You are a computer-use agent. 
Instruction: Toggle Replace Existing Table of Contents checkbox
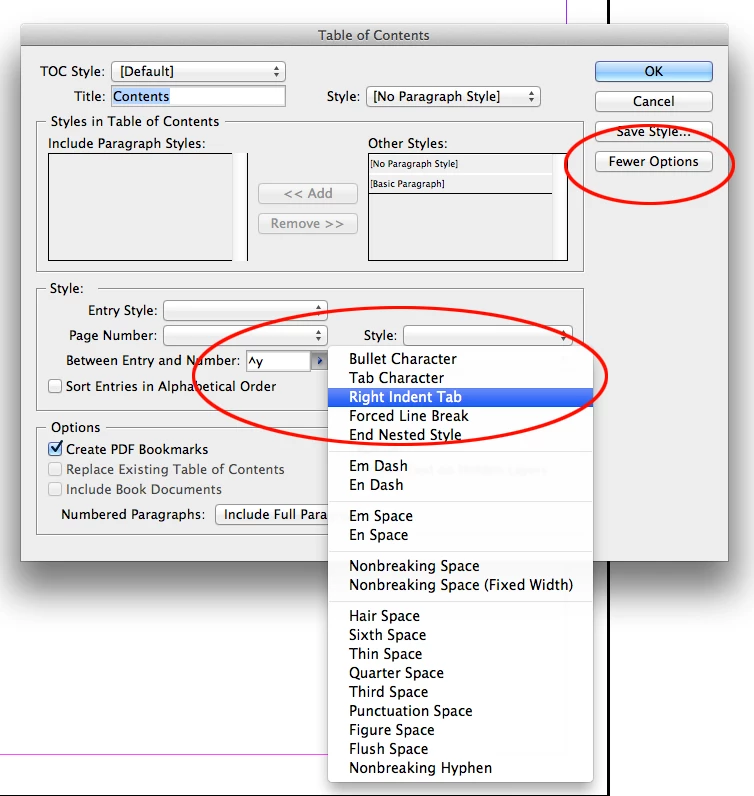click(55, 469)
